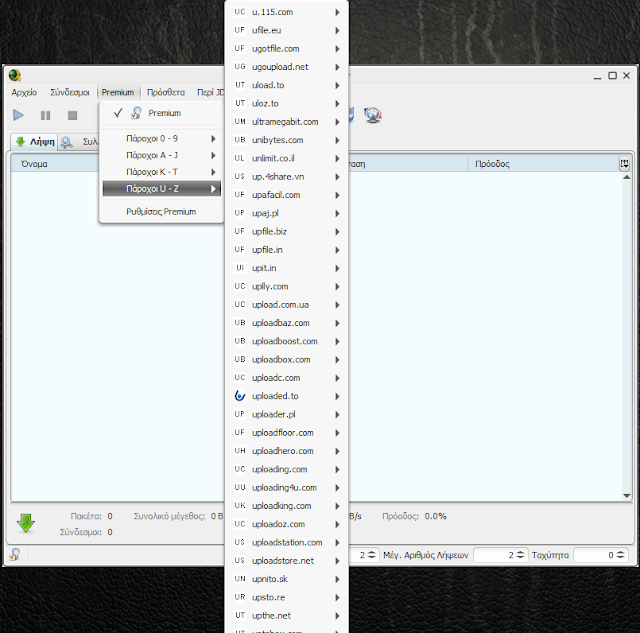Select uploader.pl in provider list
640x633 pixels.
[287, 415]
